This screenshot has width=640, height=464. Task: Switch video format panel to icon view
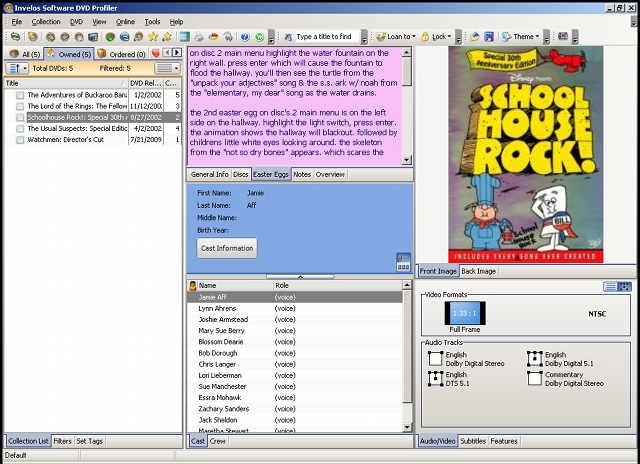624,286
